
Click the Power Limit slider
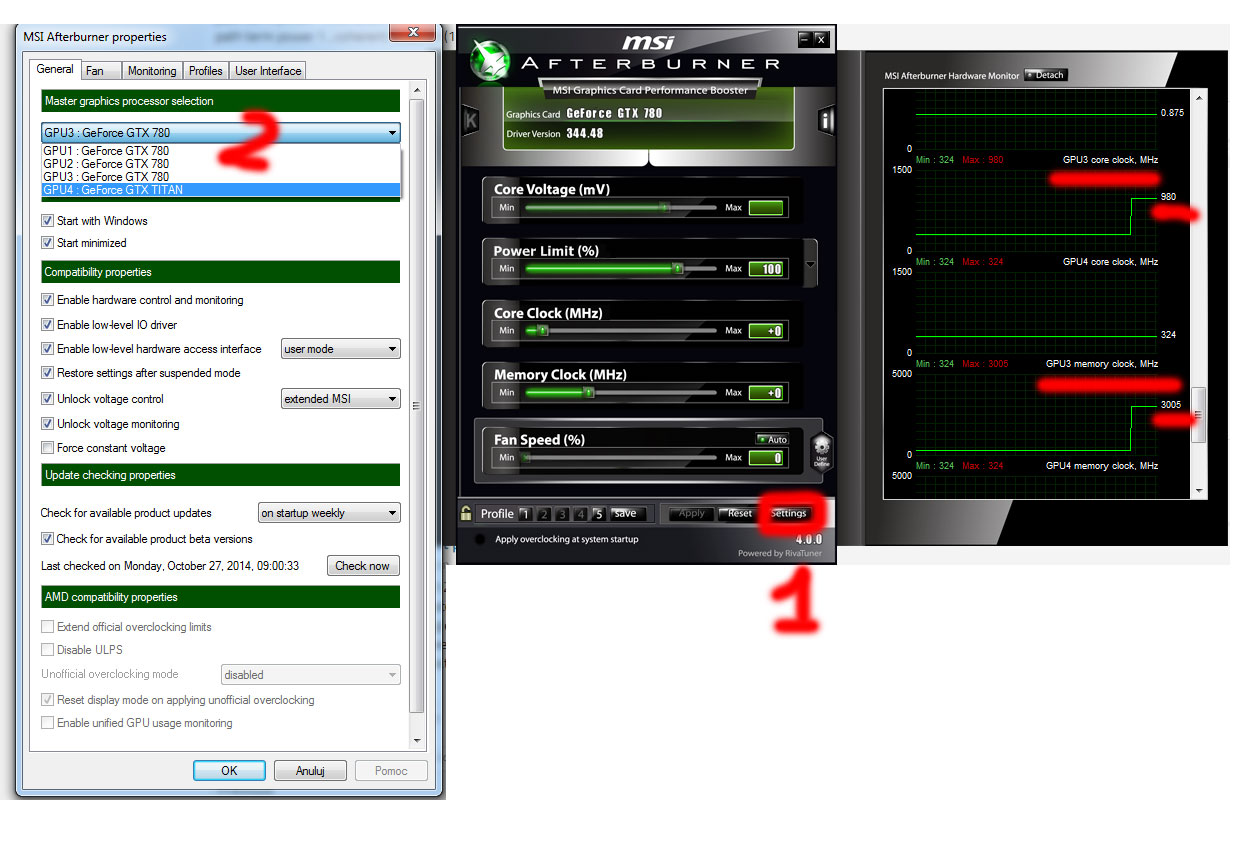(x=621, y=268)
